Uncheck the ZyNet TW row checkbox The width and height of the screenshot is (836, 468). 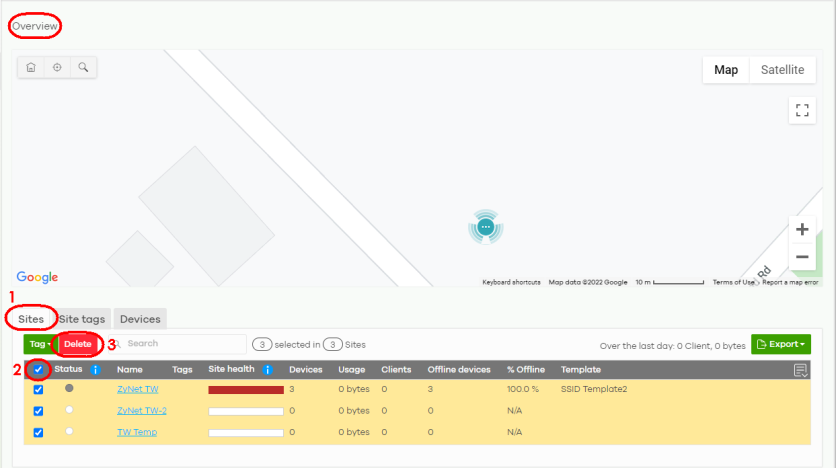pos(38,389)
